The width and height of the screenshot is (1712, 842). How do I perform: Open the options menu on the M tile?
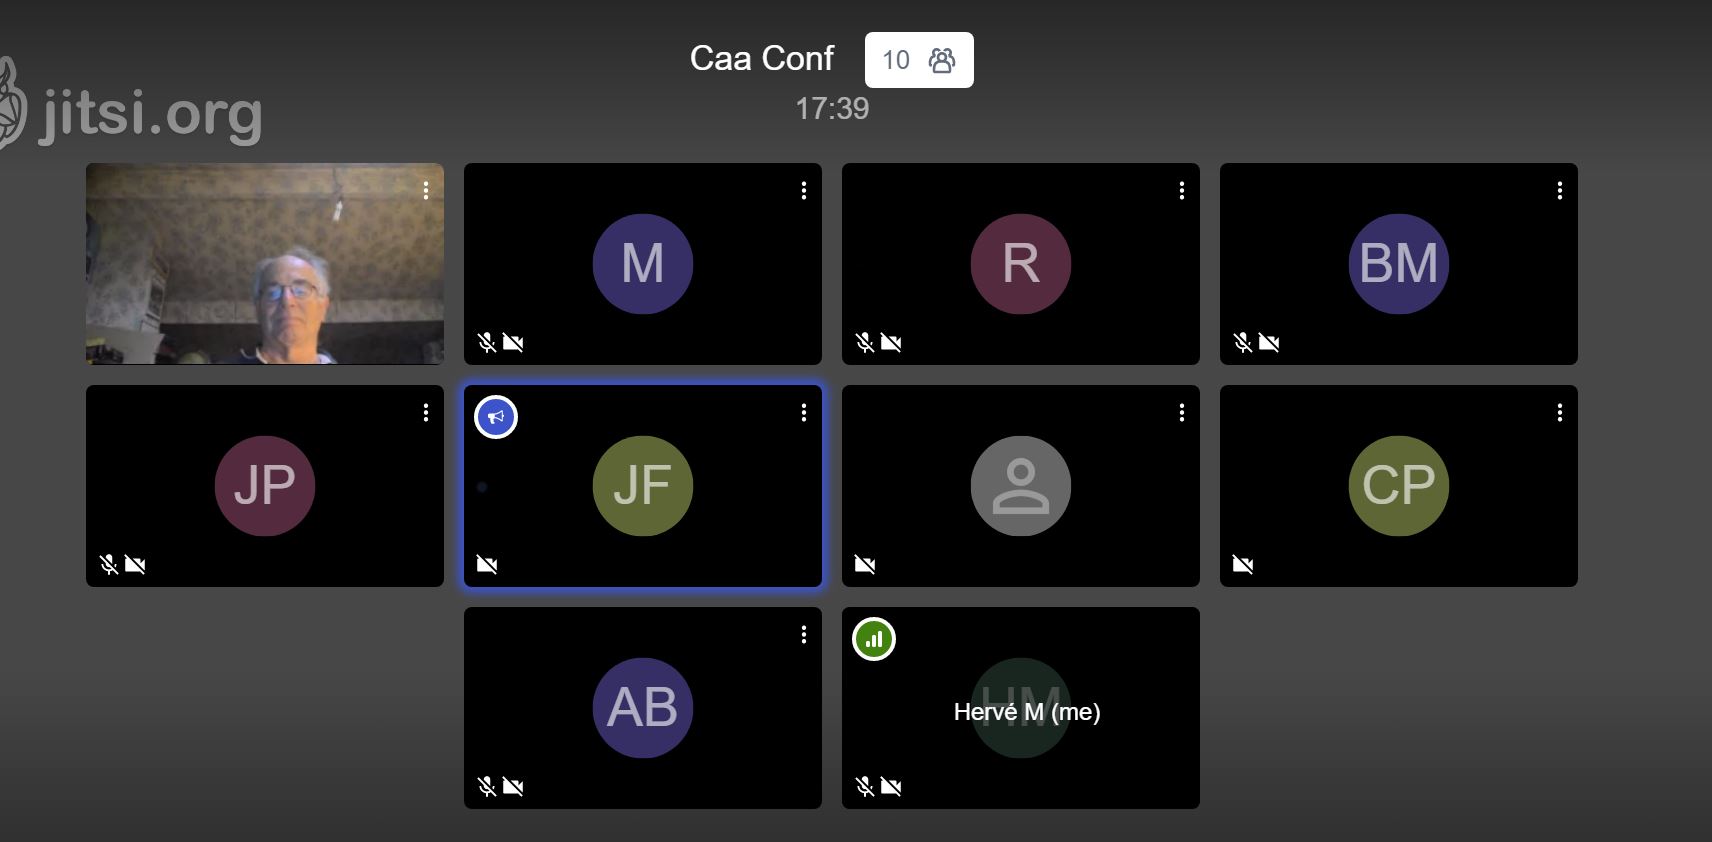804,190
